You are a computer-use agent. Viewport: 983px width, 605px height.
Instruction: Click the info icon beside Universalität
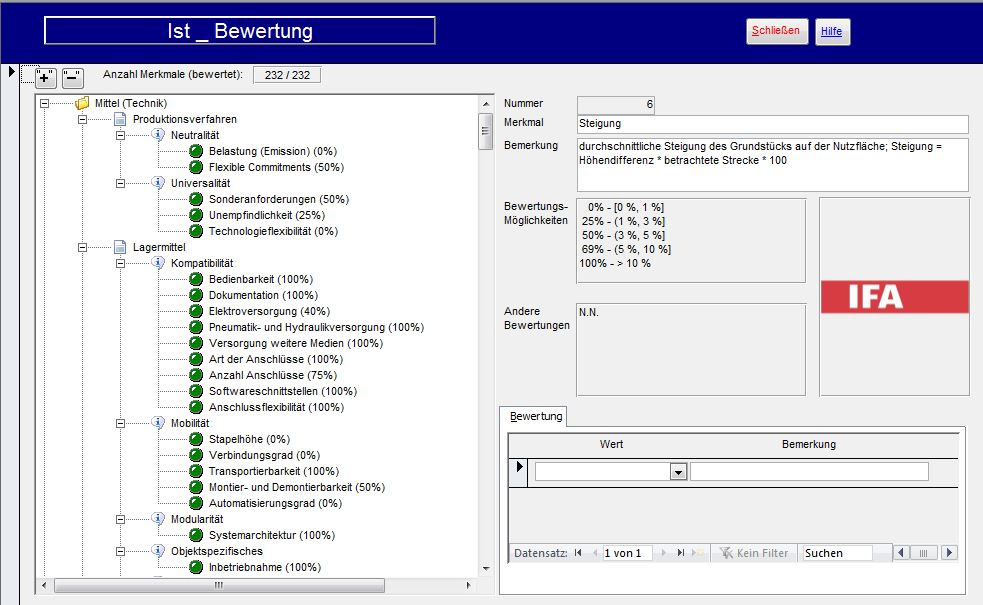158,183
